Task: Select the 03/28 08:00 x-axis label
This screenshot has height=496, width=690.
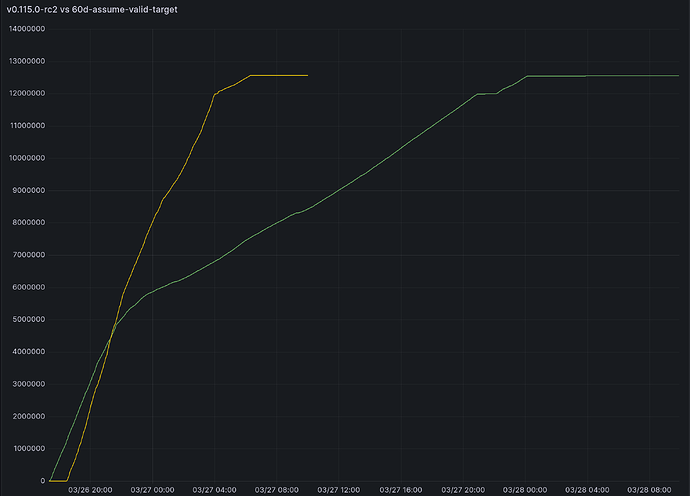Action: tap(649, 490)
